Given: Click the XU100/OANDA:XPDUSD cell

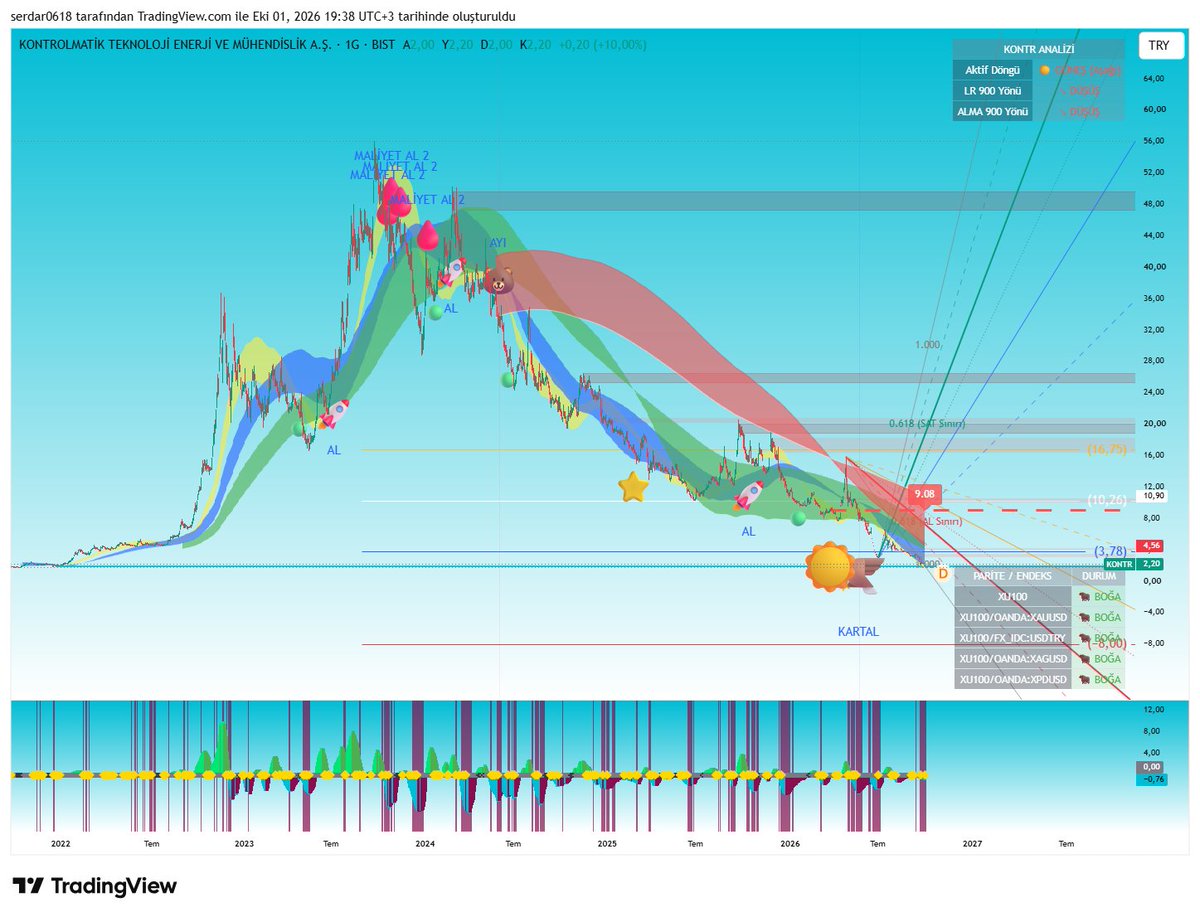Looking at the screenshot, I should pos(1012,680).
